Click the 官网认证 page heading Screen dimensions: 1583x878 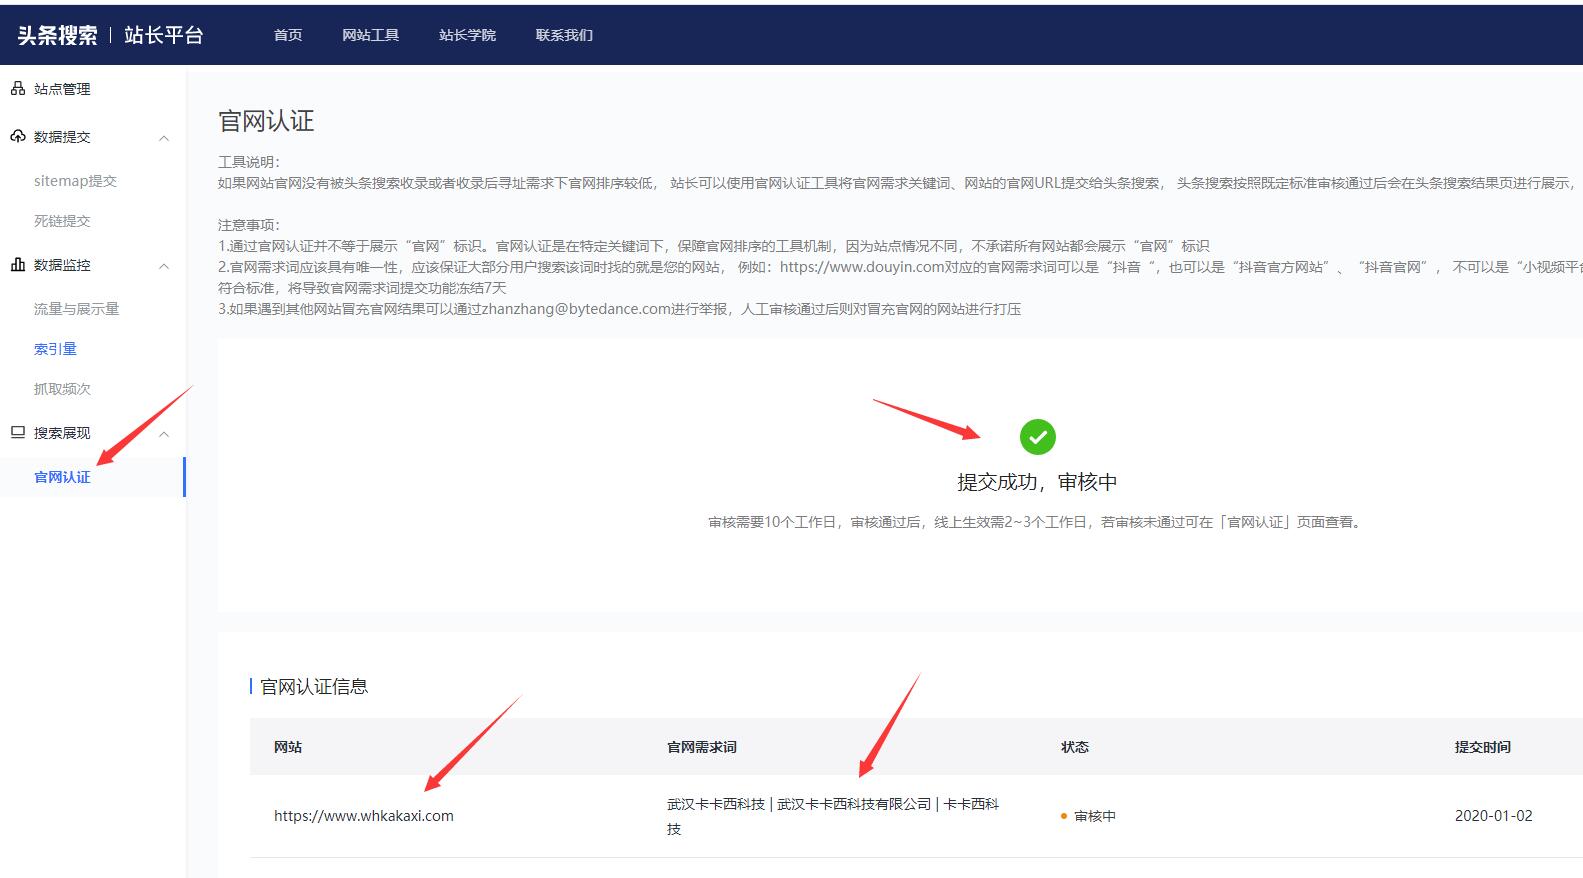(x=266, y=122)
